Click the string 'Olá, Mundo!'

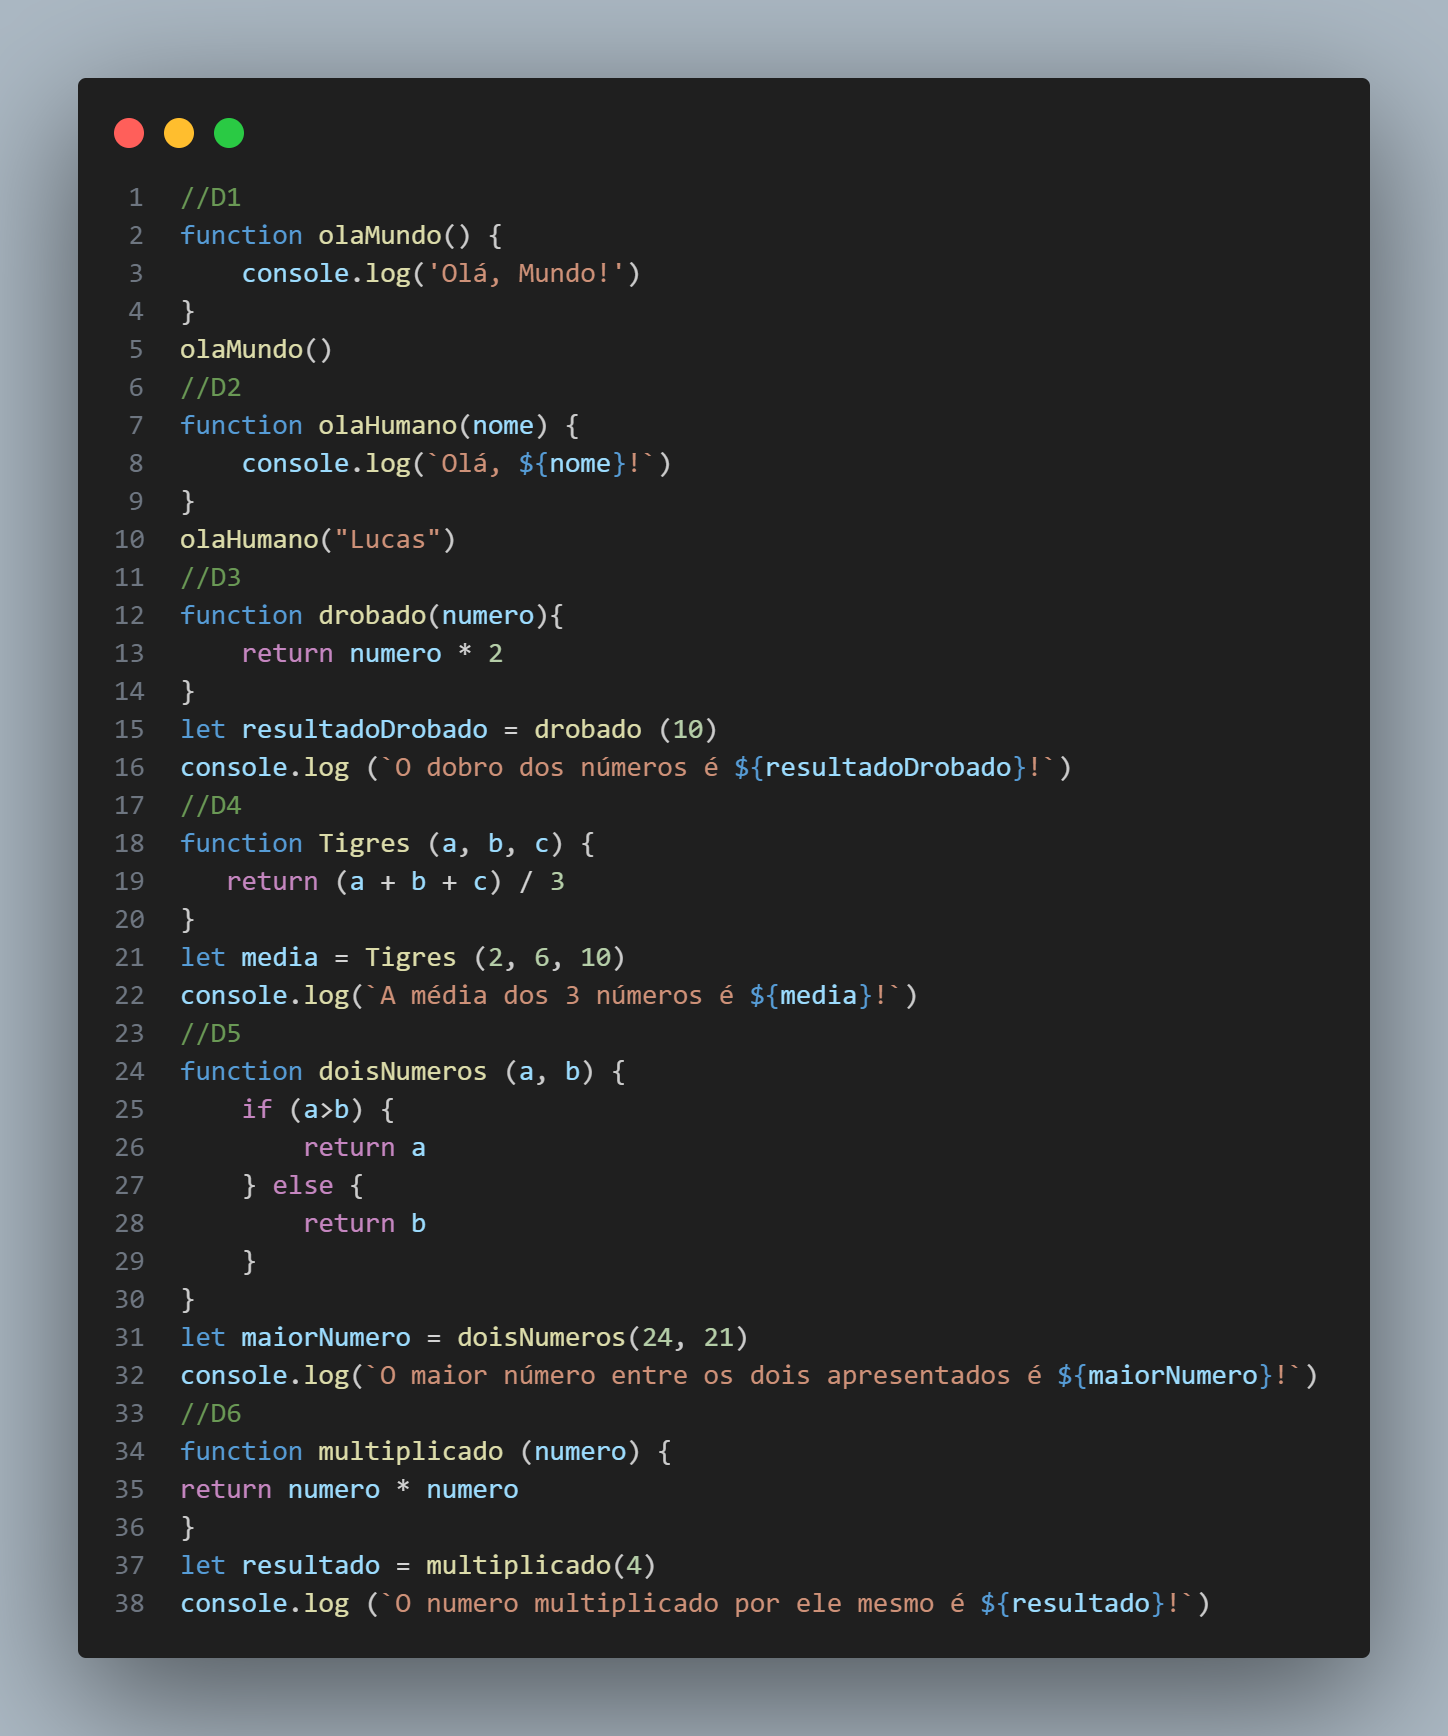[526, 273]
